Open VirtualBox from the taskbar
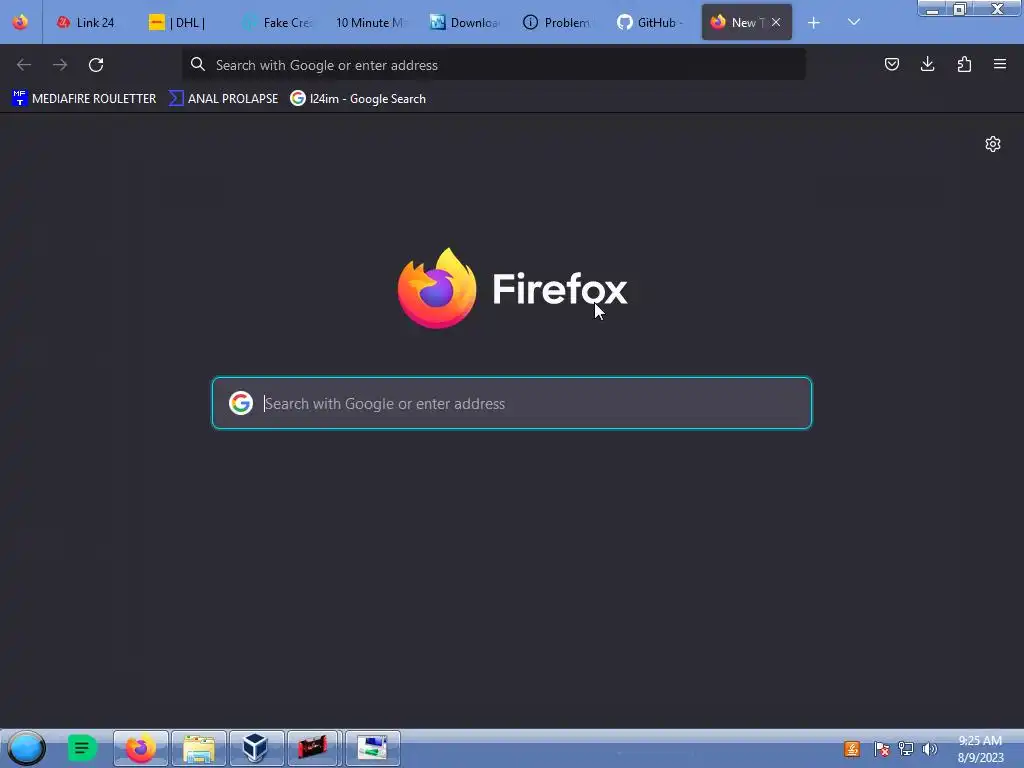1024x768 pixels. click(257, 748)
